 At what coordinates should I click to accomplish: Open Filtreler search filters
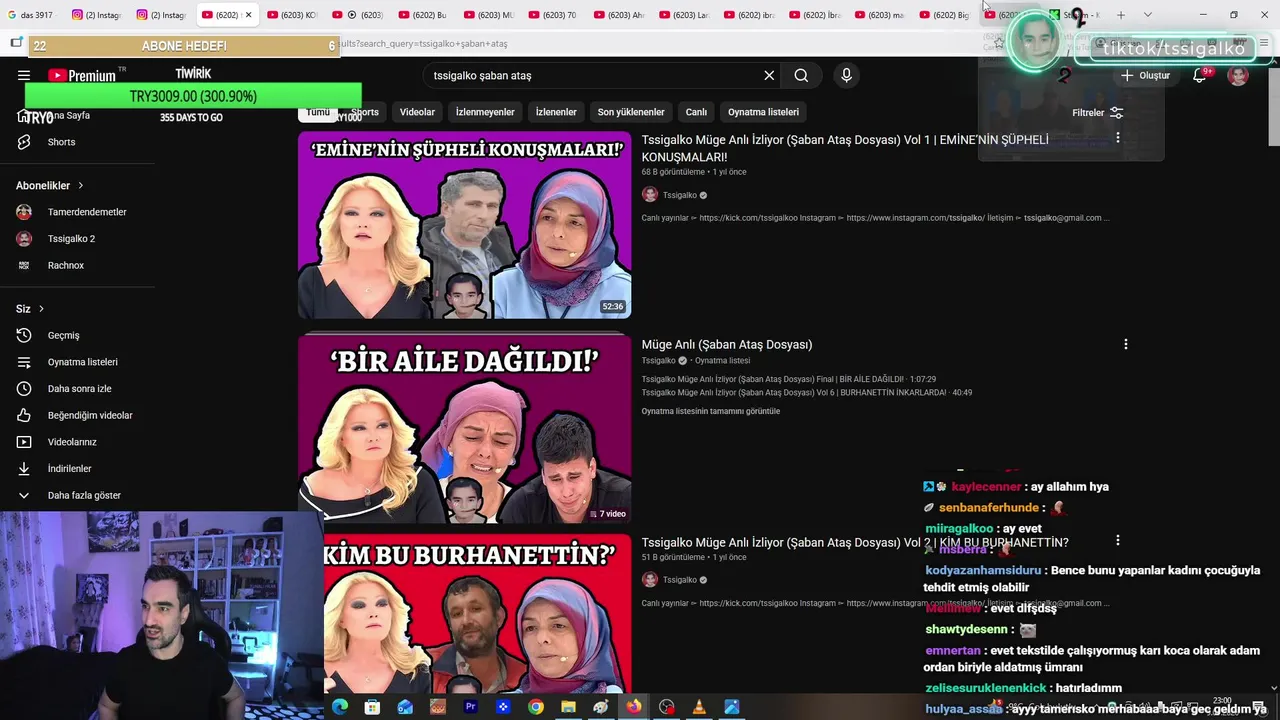click(1098, 113)
